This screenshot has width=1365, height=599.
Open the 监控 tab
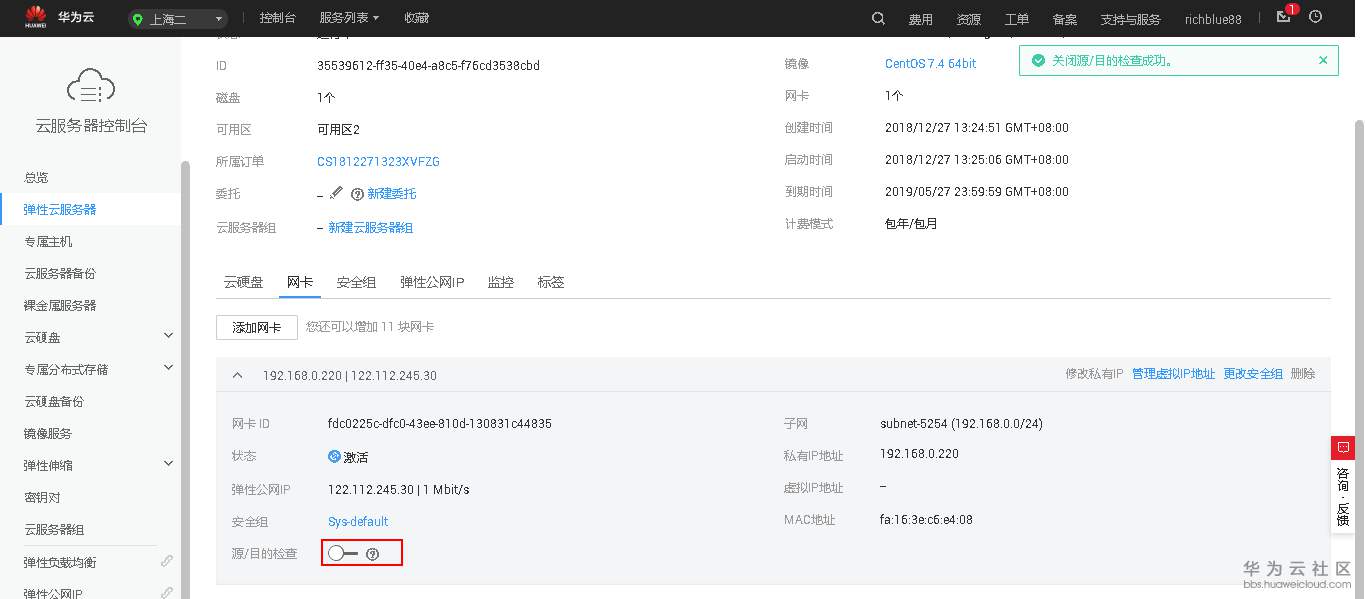[x=501, y=282]
